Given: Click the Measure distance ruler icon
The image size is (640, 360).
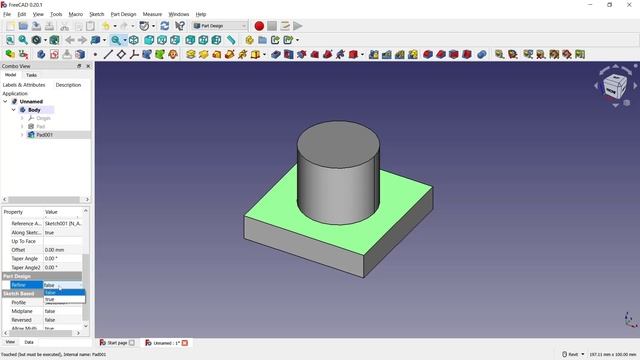Looking at the screenshot, I should click(x=231, y=40).
